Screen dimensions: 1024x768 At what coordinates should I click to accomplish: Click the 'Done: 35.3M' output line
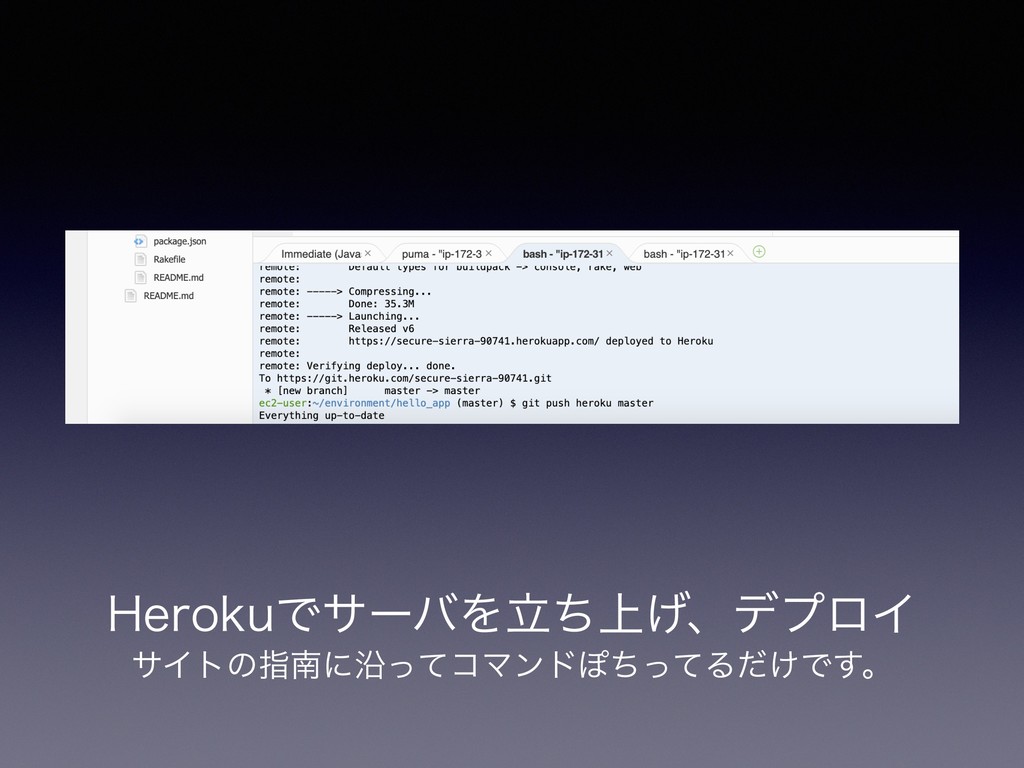coord(381,304)
